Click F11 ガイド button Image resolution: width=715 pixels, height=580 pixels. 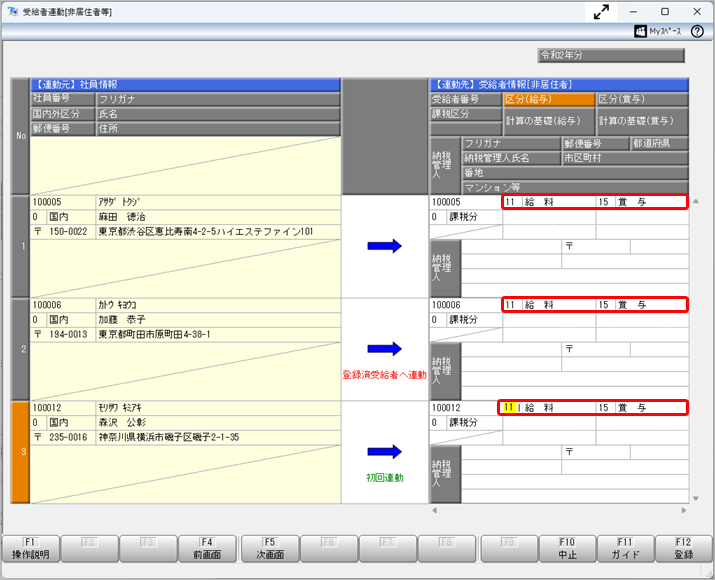[625, 549]
